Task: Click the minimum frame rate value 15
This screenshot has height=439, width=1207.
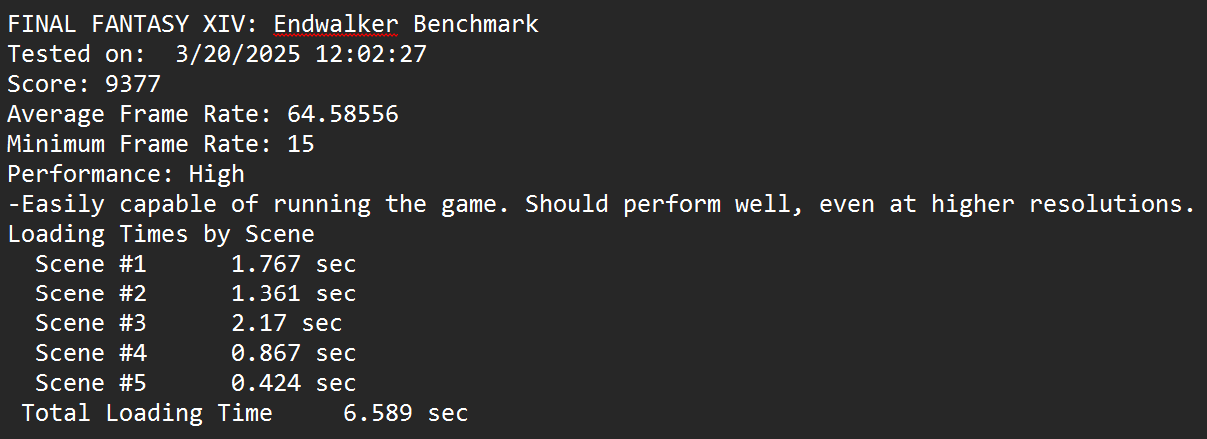Action: click(x=300, y=144)
